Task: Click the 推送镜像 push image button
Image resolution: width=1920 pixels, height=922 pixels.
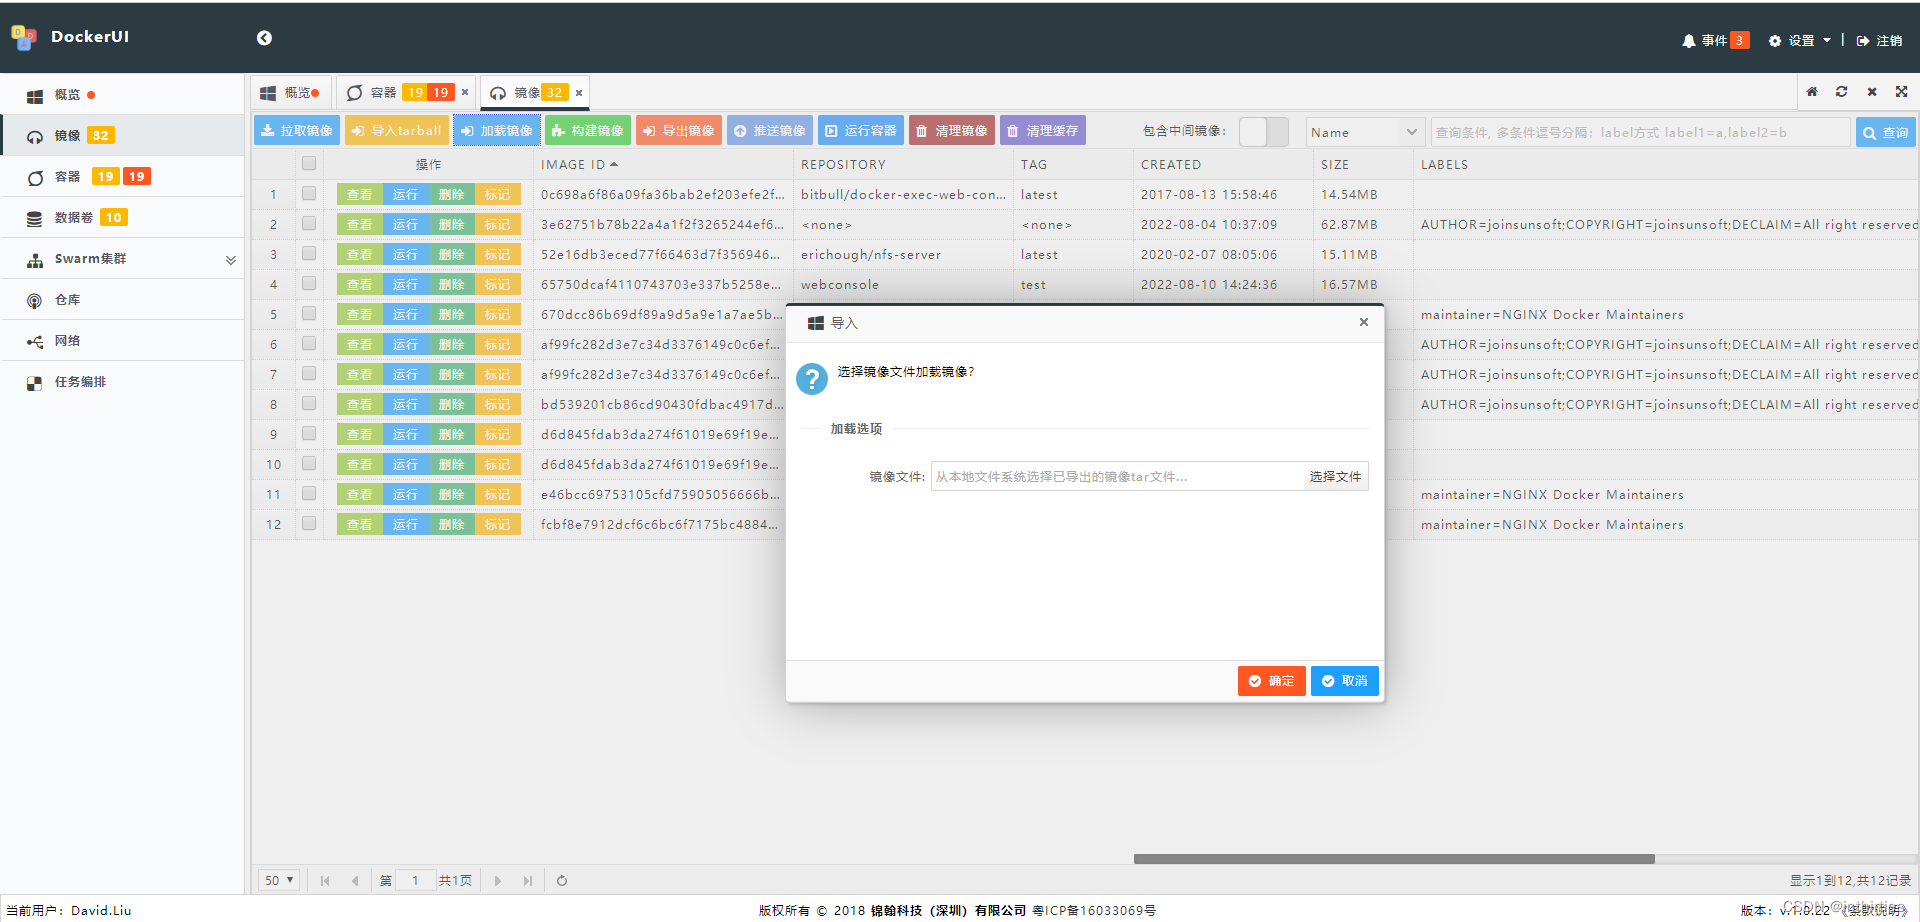Action: point(770,131)
